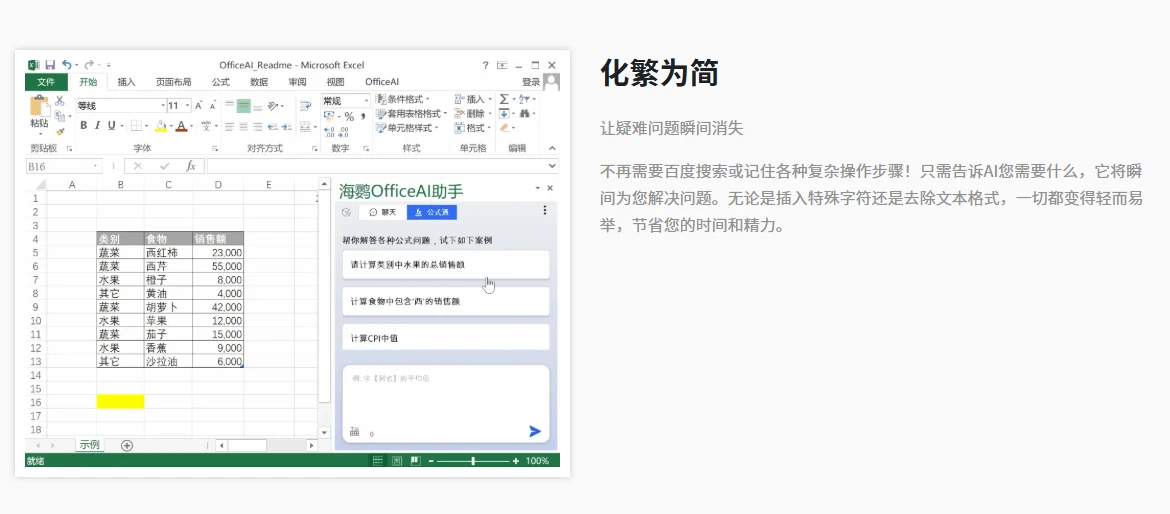Click the Save icon in quick access toolbar
The width and height of the screenshot is (1170, 514).
pos(50,65)
